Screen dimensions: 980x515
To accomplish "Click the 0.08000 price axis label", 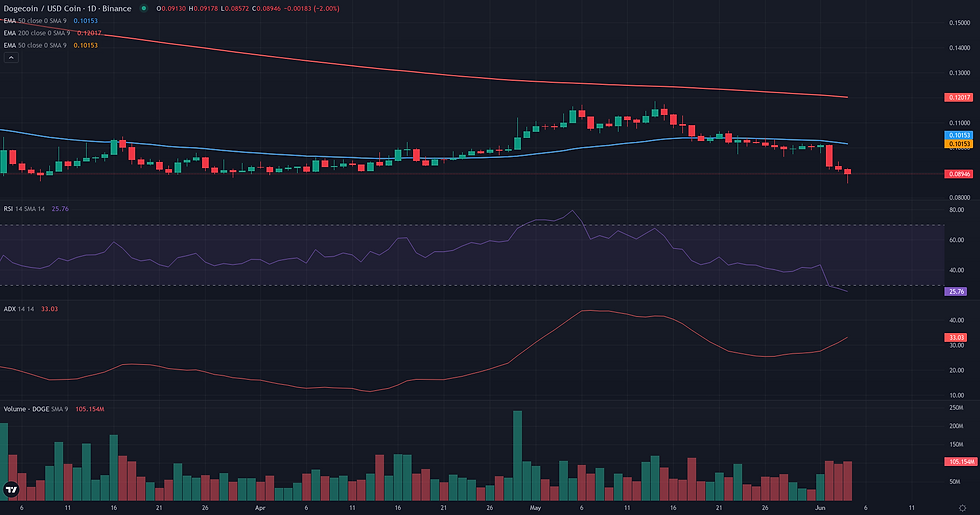I will [x=959, y=198].
